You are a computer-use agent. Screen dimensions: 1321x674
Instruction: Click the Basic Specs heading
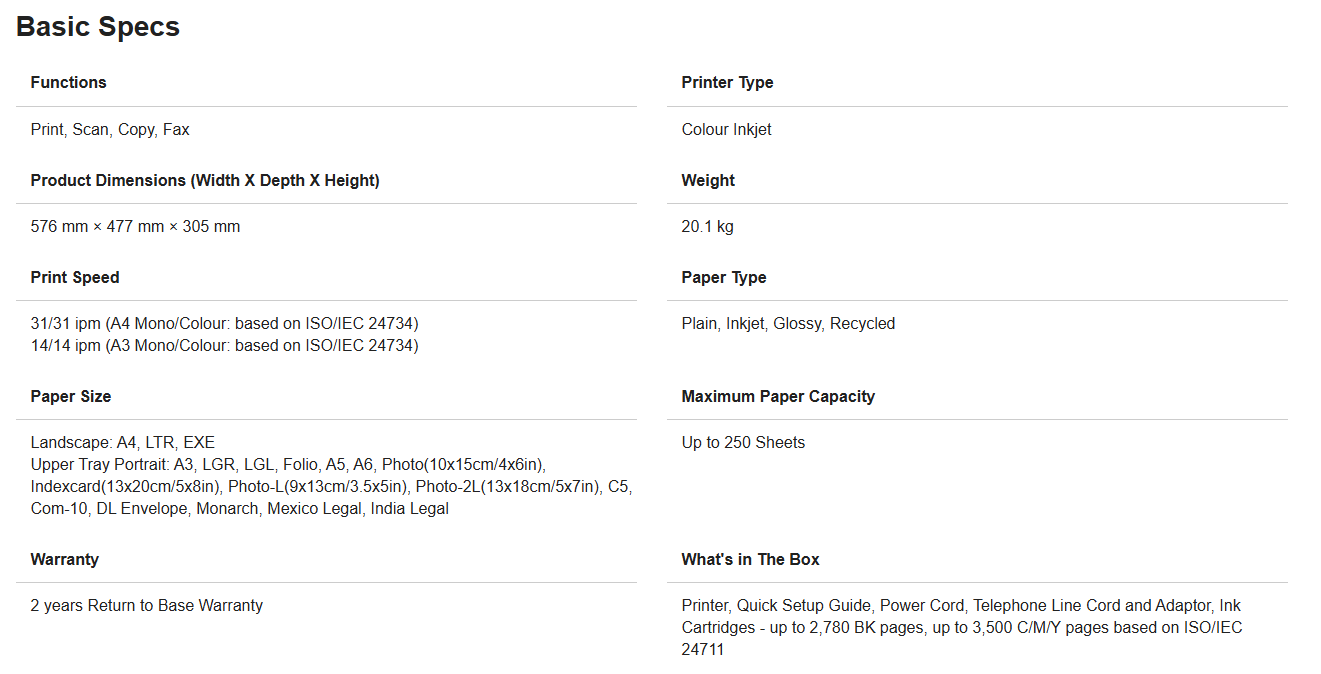click(98, 27)
